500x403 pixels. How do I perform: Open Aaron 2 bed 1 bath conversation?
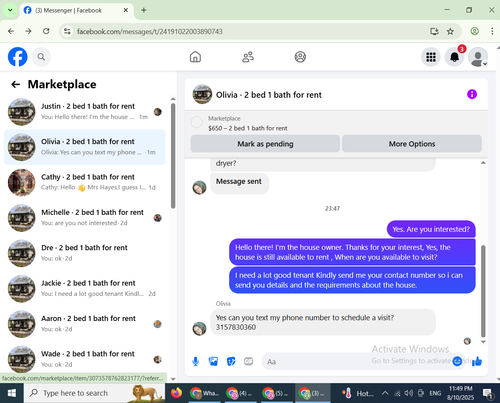(85, 324)
